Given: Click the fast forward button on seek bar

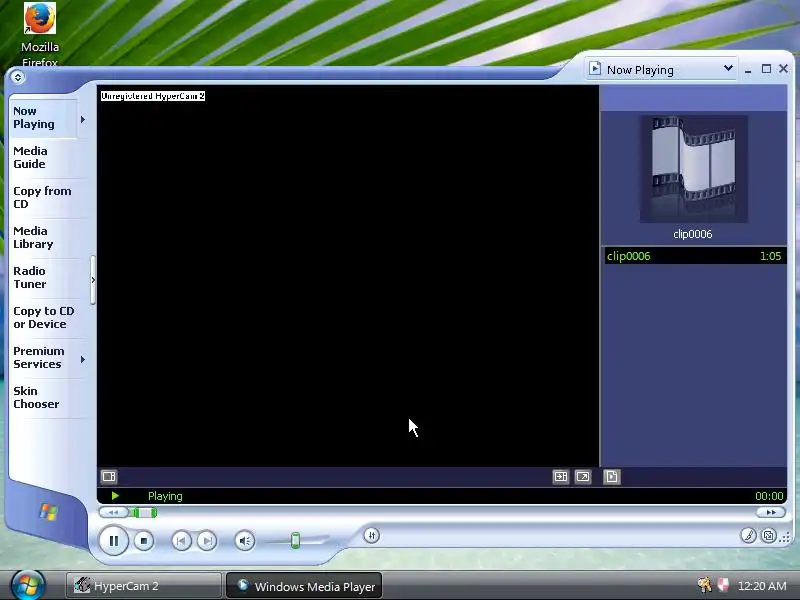Looking at the screenshot, I should pos(771,512).
